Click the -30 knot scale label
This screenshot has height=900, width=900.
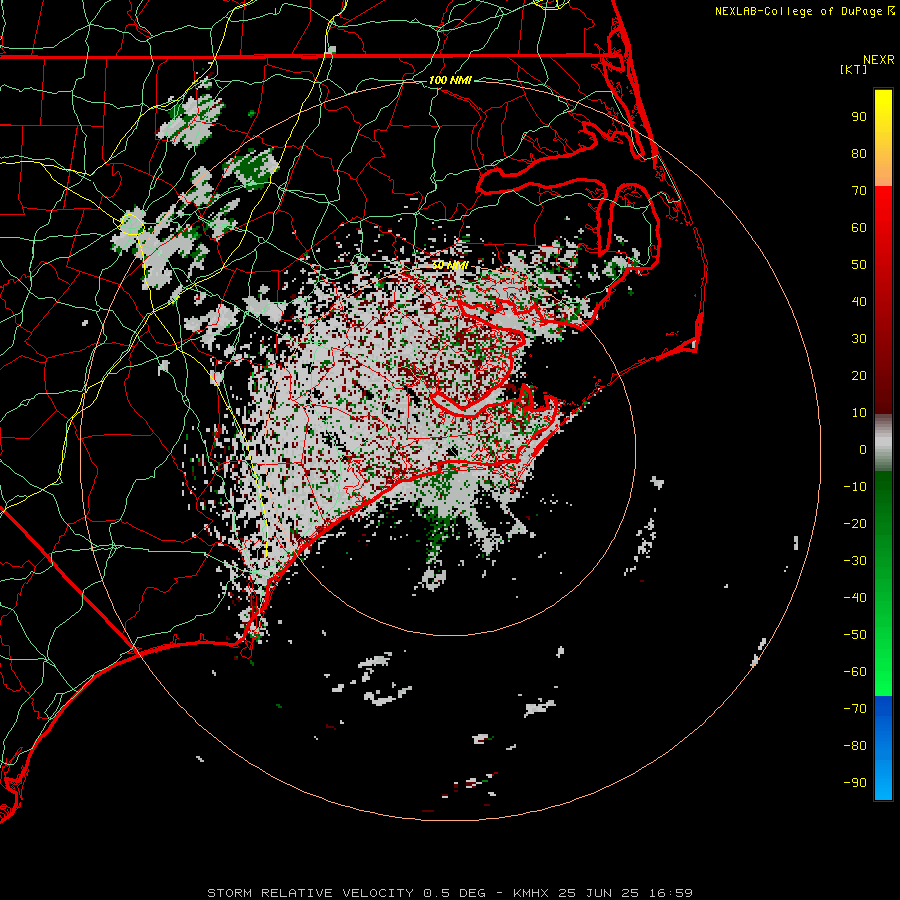(x=855, y=561)
